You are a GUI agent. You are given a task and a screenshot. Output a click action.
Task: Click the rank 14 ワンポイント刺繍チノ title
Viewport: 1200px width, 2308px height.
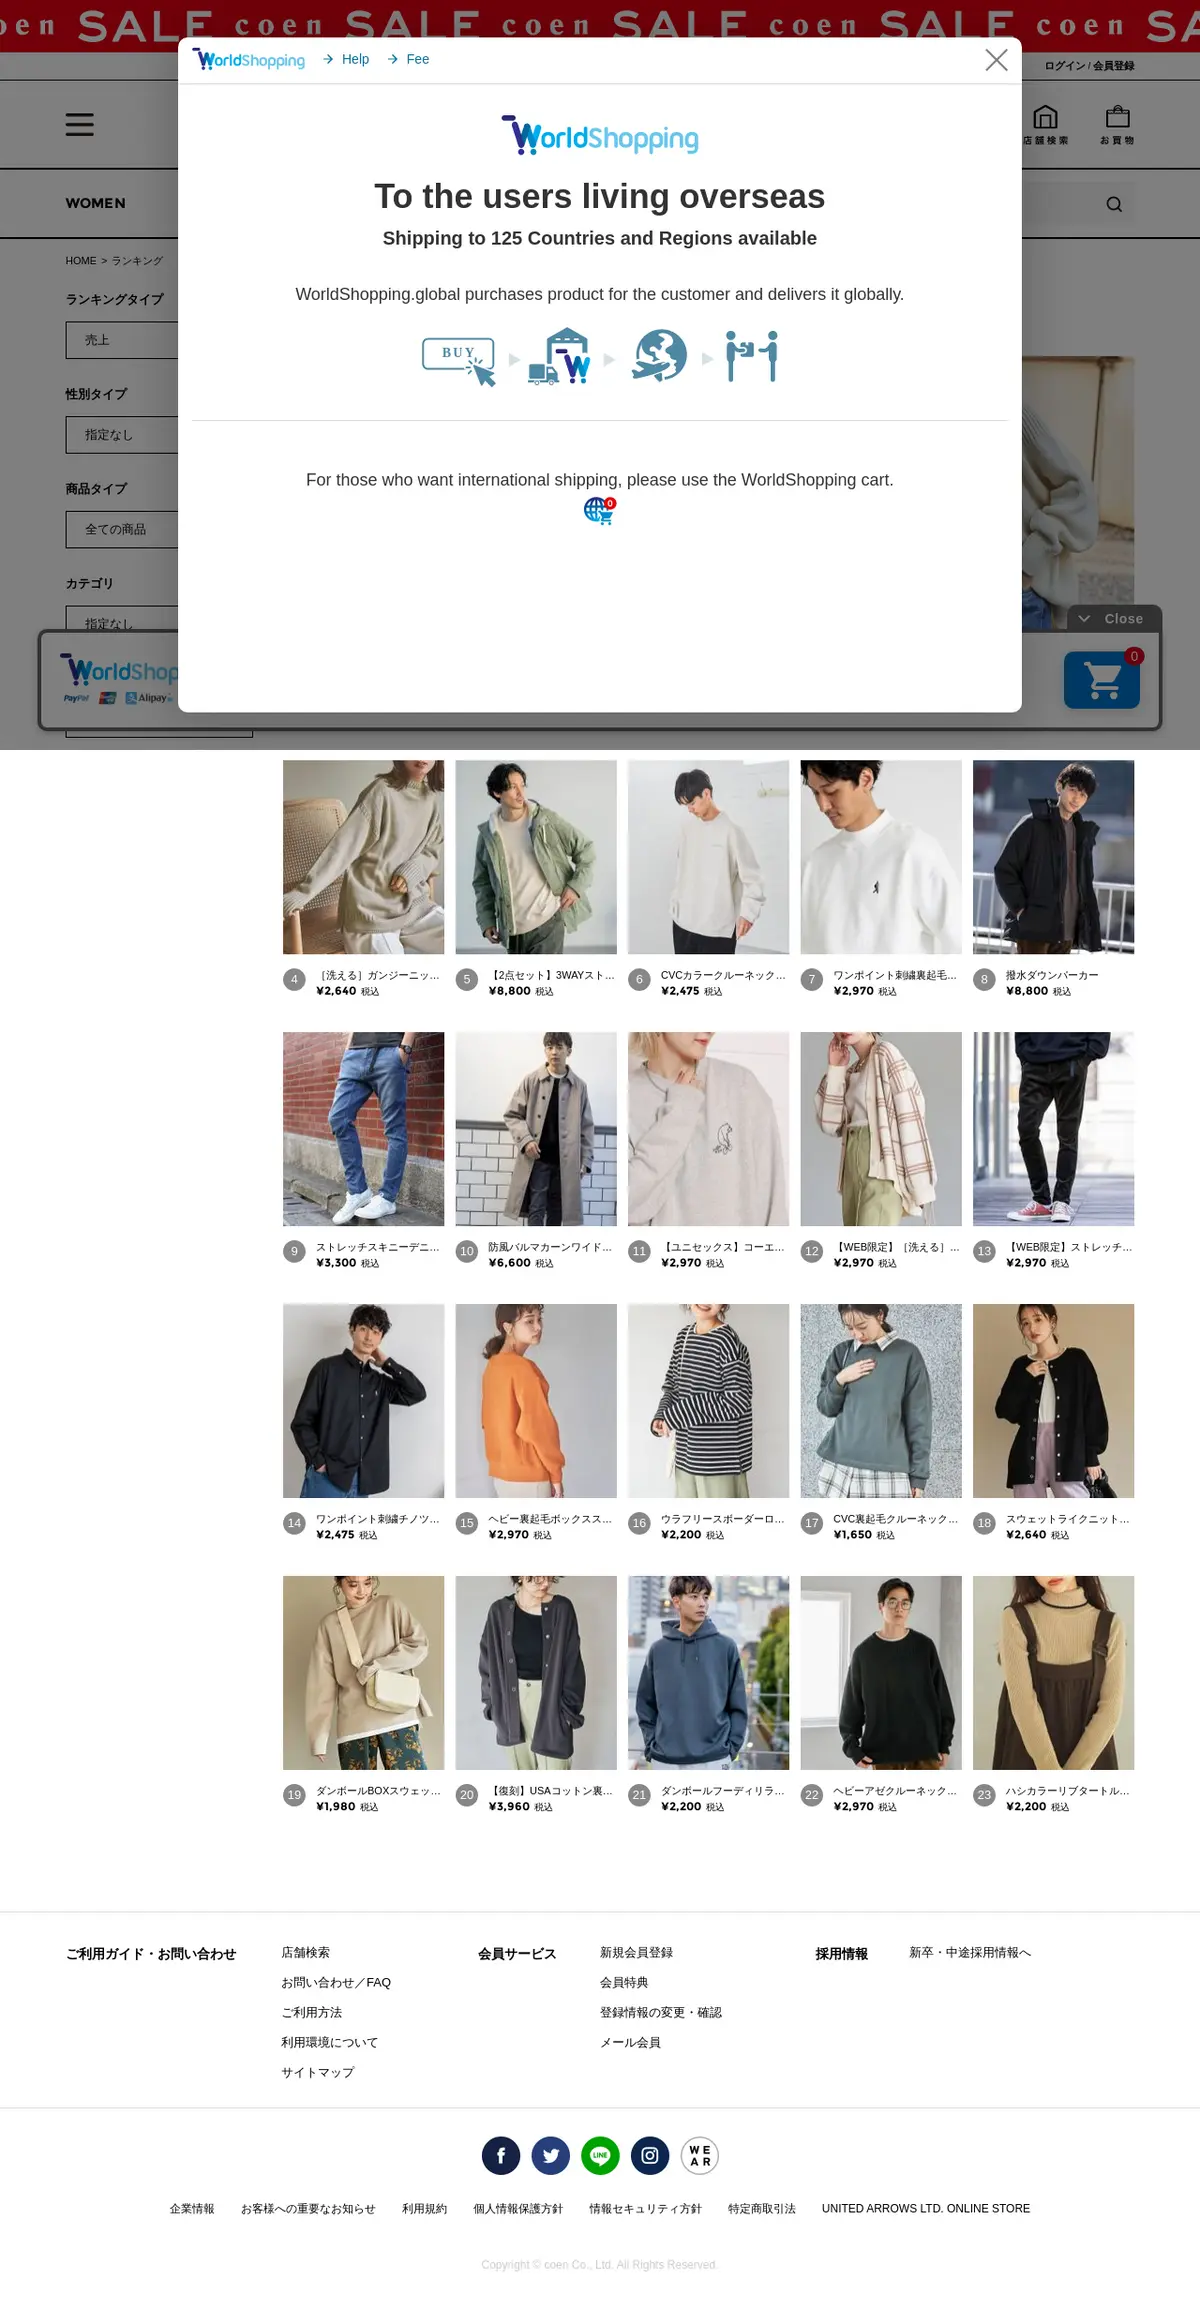pos(378,1519)
